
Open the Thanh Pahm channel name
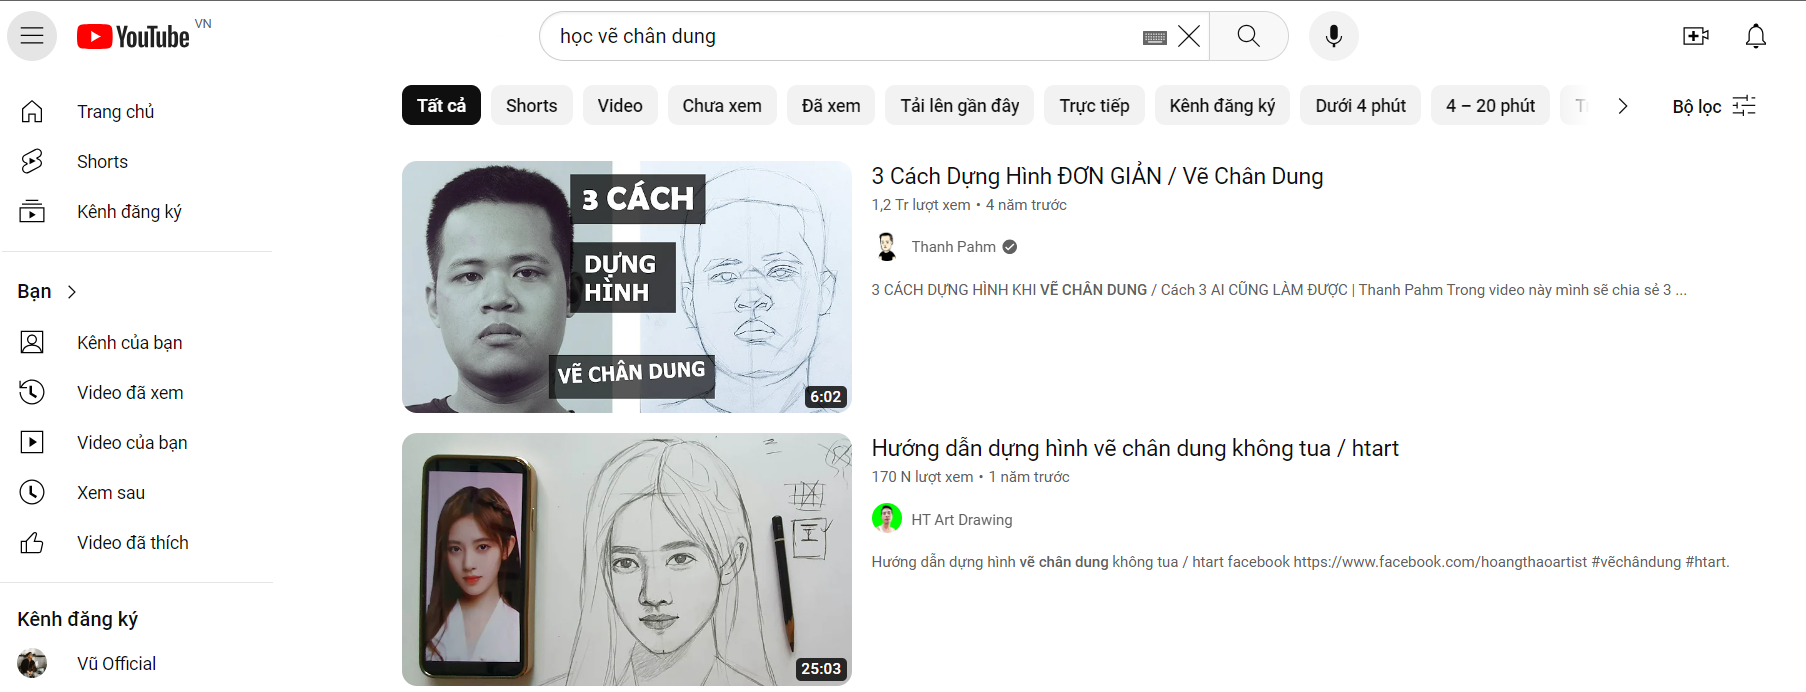coord(954,247)
